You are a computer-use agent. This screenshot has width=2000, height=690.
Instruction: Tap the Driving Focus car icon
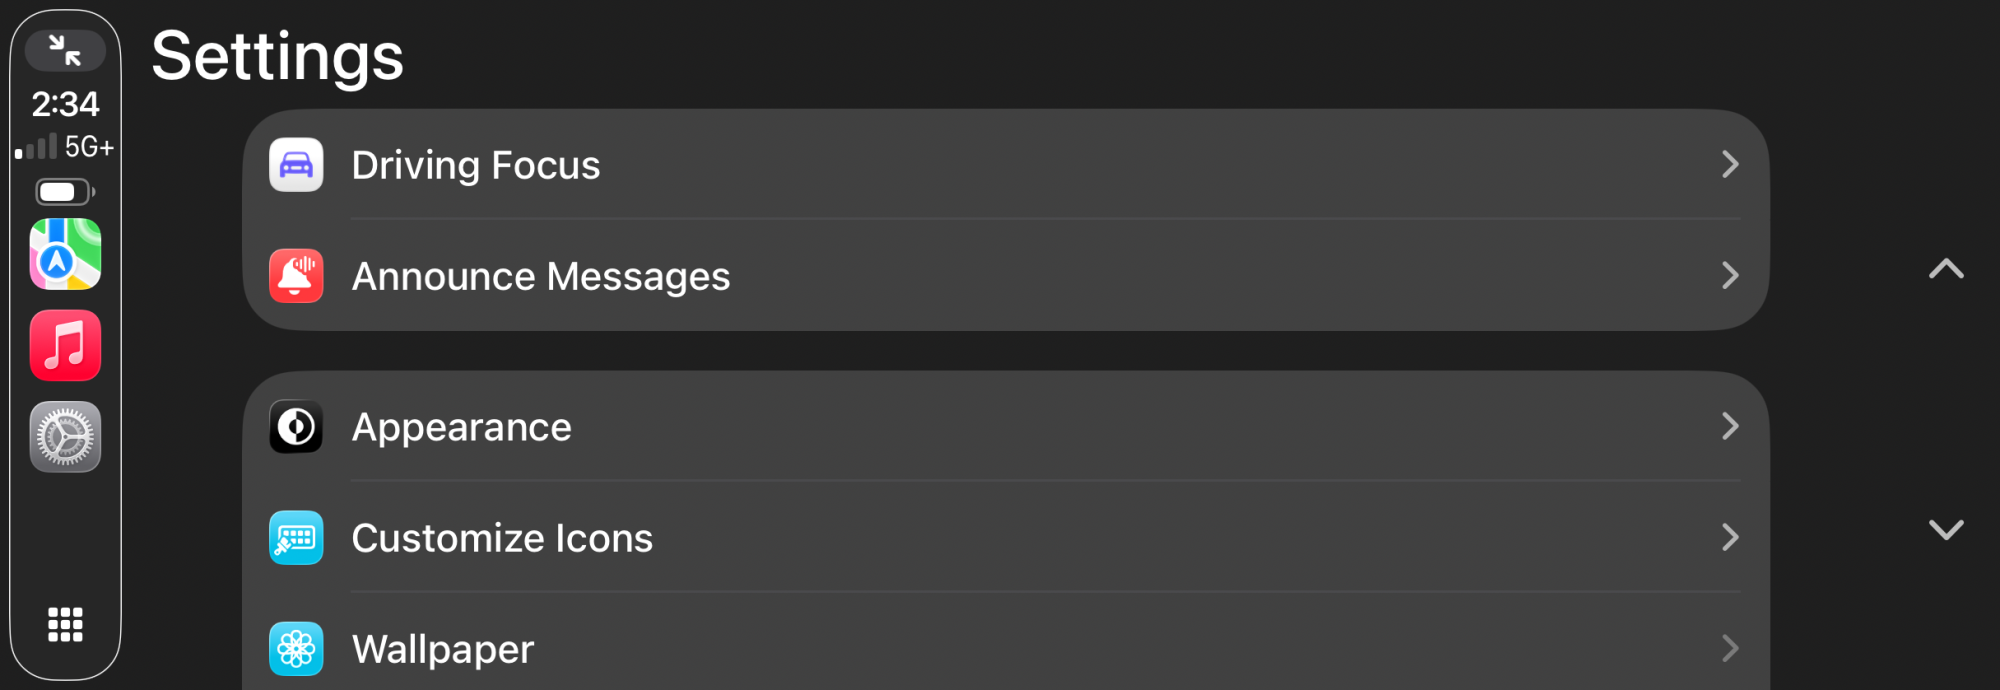point(296,165)
